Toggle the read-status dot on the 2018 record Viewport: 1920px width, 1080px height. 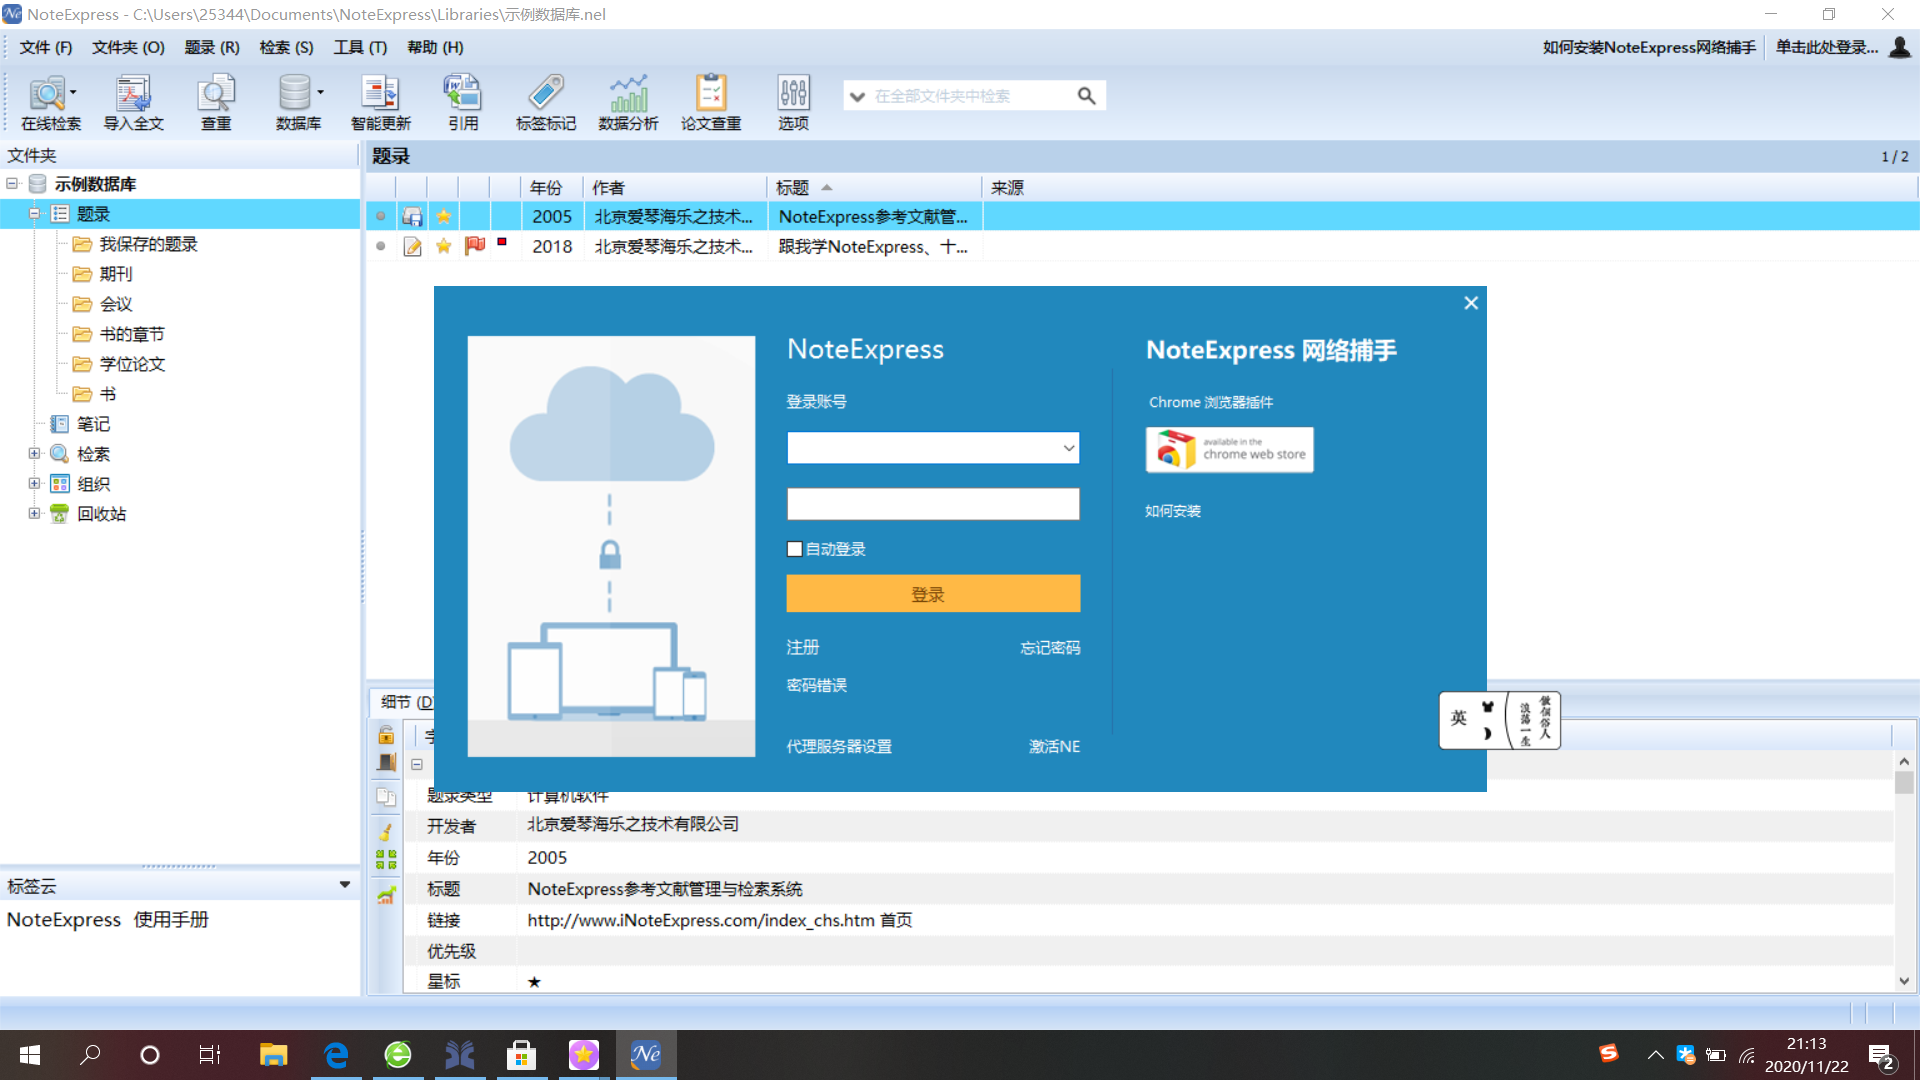(381, 246)
